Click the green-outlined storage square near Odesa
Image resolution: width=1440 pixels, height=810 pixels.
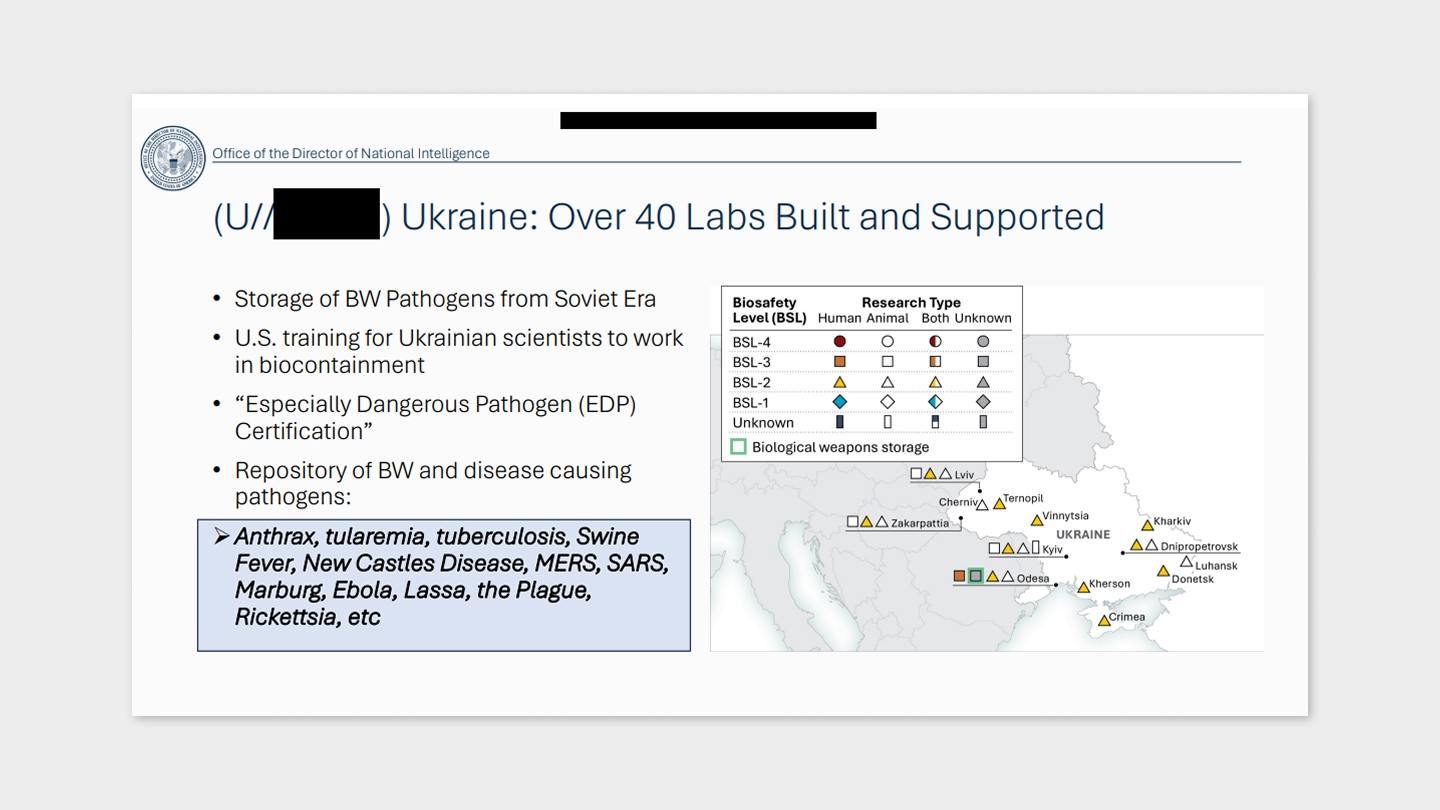976,576
